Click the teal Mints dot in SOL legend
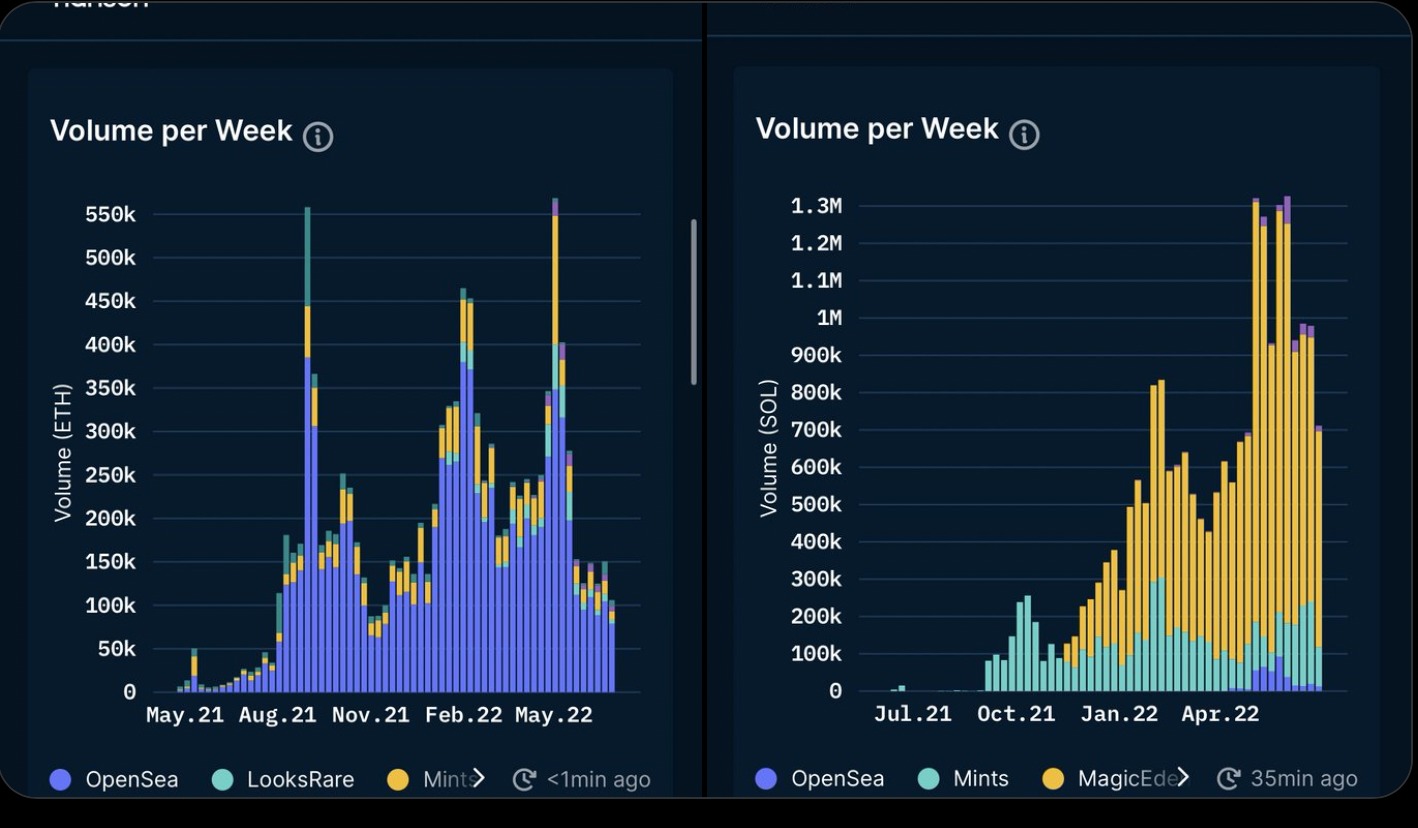1418x828 pixels. [929, 779]
